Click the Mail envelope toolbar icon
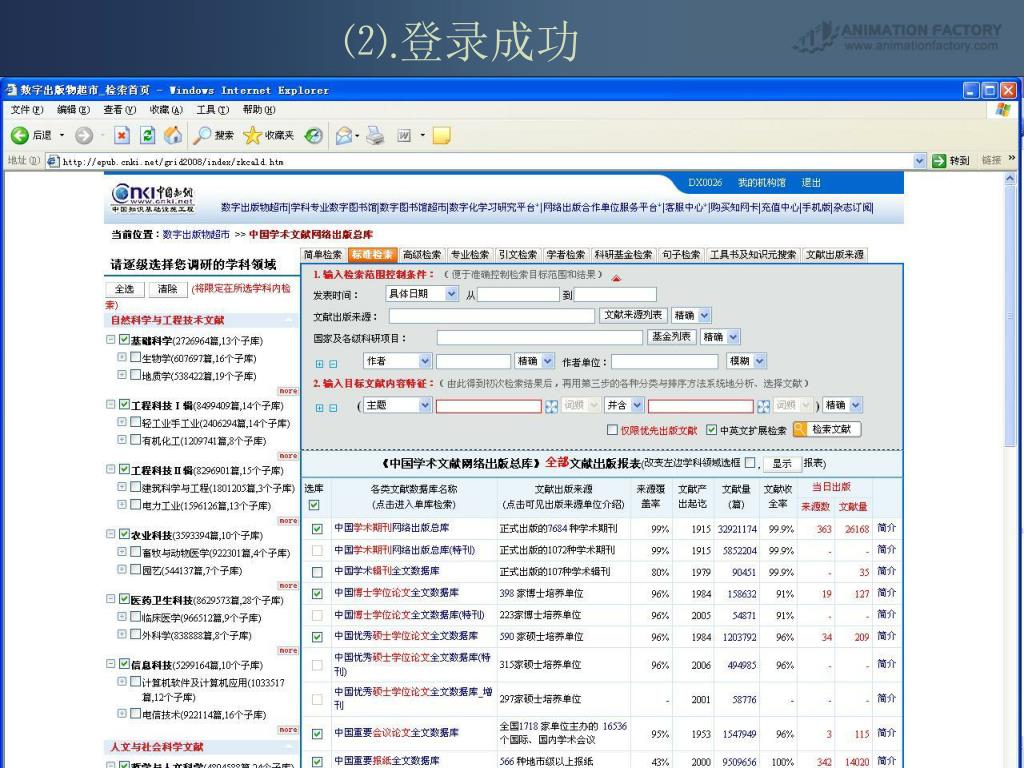The height and width of the screenshot is (768, 1024). (x=343, y=135)
